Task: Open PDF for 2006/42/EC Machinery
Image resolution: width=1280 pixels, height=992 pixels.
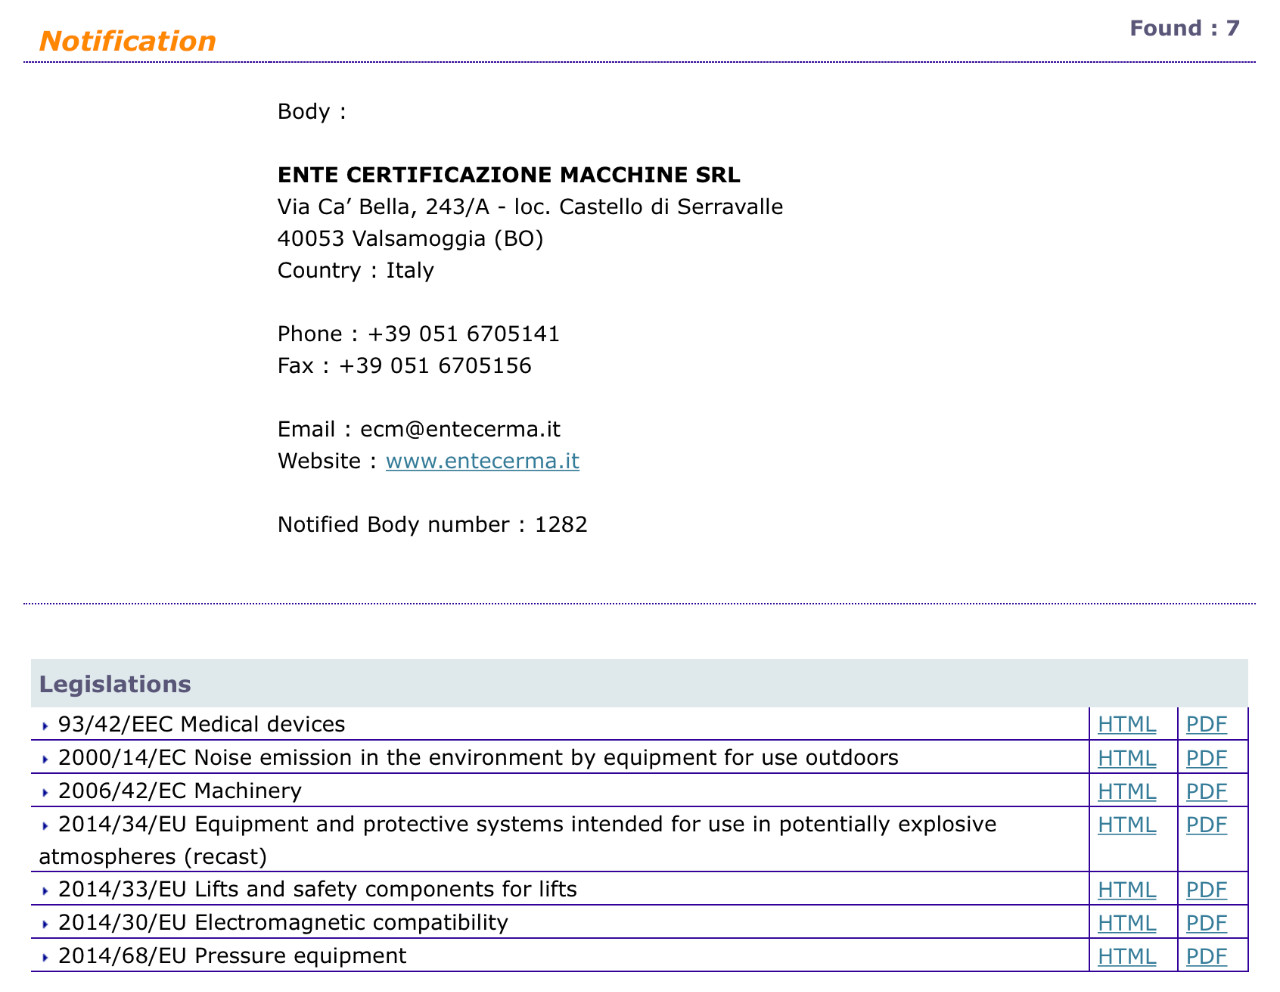Action: point(1205,791)
